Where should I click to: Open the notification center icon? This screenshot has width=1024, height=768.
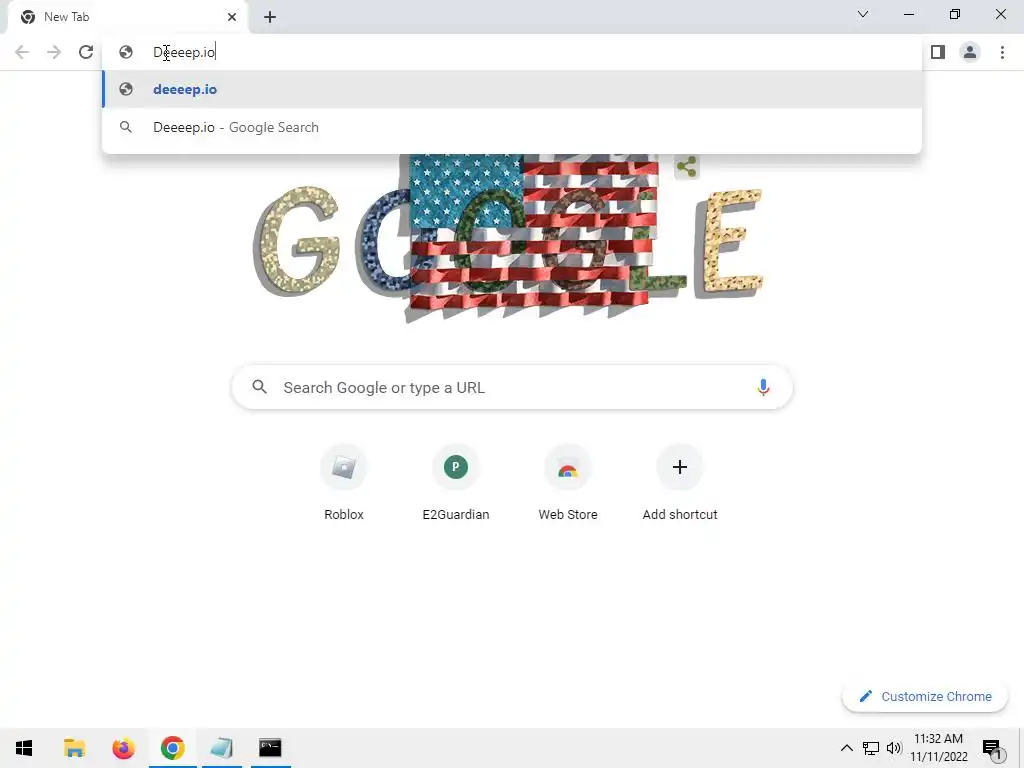point(991,748)
